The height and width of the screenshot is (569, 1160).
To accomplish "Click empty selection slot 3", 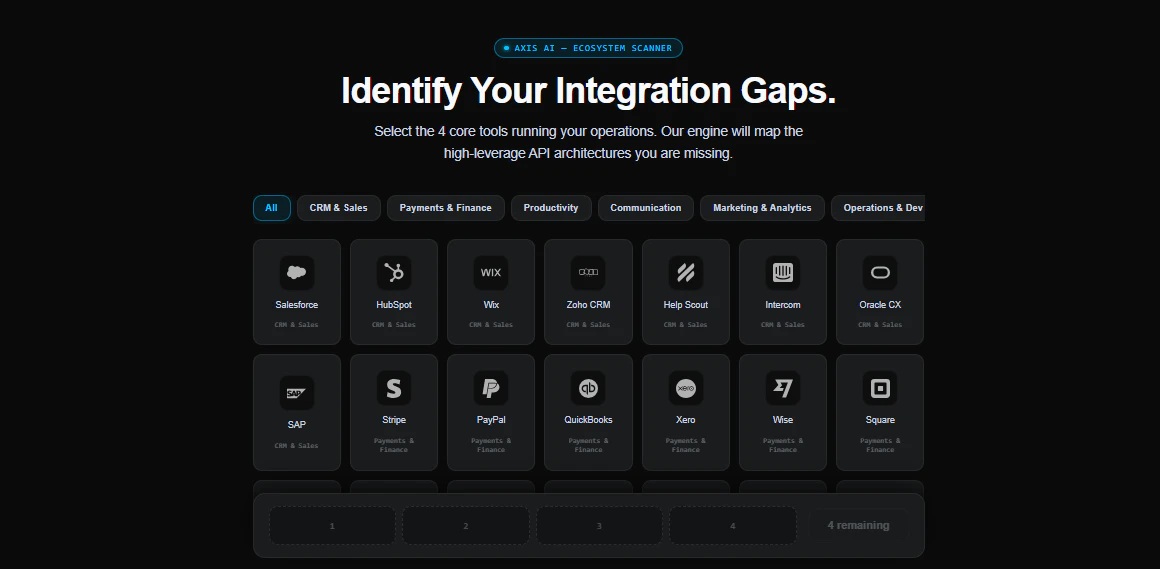I will coord(599,525).
